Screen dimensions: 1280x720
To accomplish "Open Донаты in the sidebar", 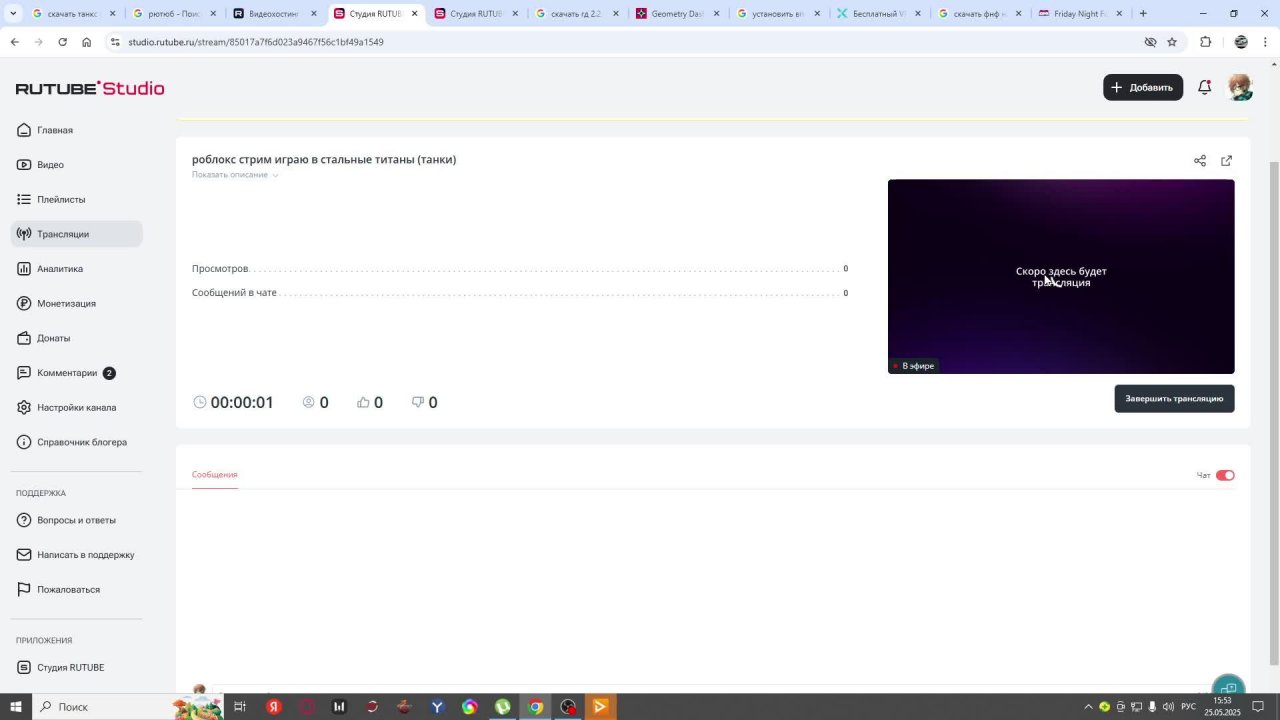I will (x=76, y=338).
